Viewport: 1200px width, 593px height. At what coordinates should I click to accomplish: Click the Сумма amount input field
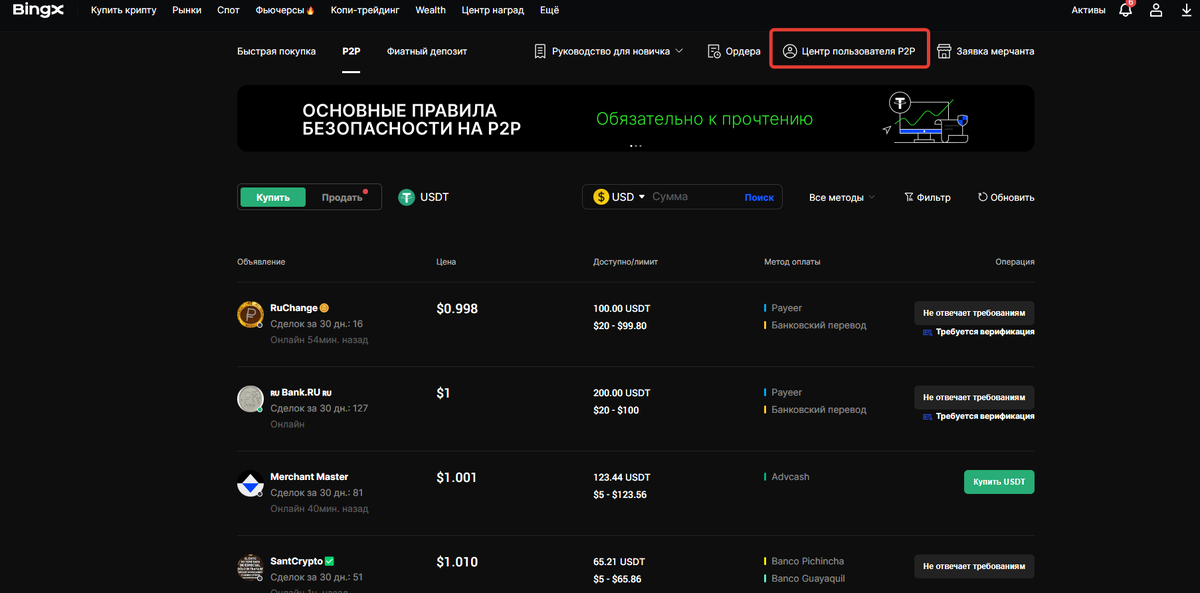[694, 197]
